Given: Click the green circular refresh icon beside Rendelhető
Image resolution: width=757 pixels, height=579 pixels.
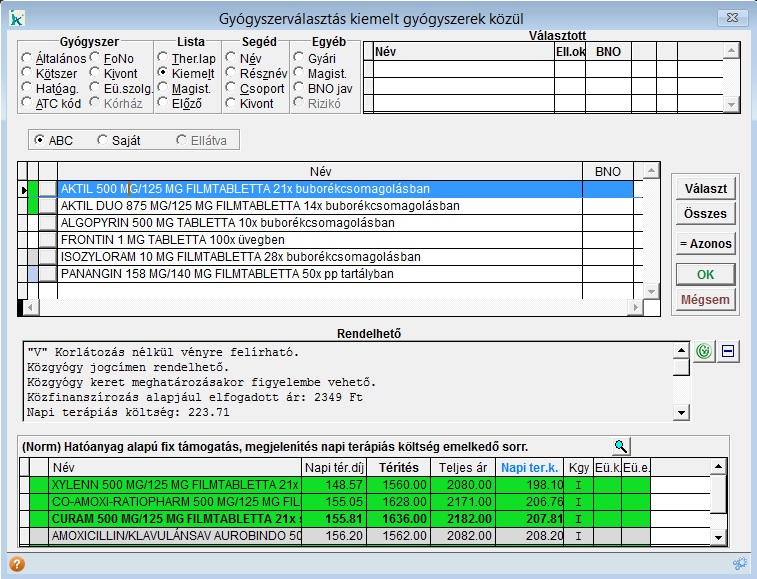Looking at the screenshot, I should tap(704, 351).
